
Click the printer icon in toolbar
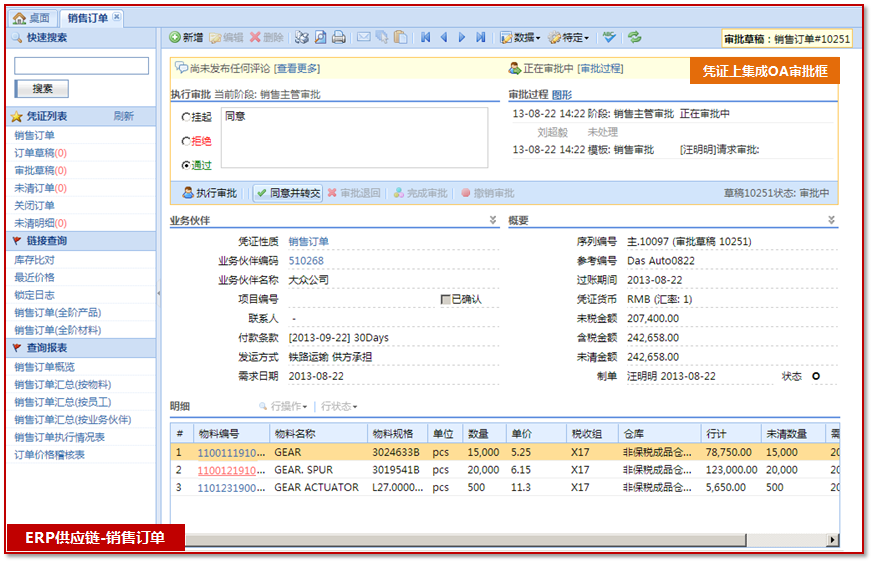coord(338,37)
